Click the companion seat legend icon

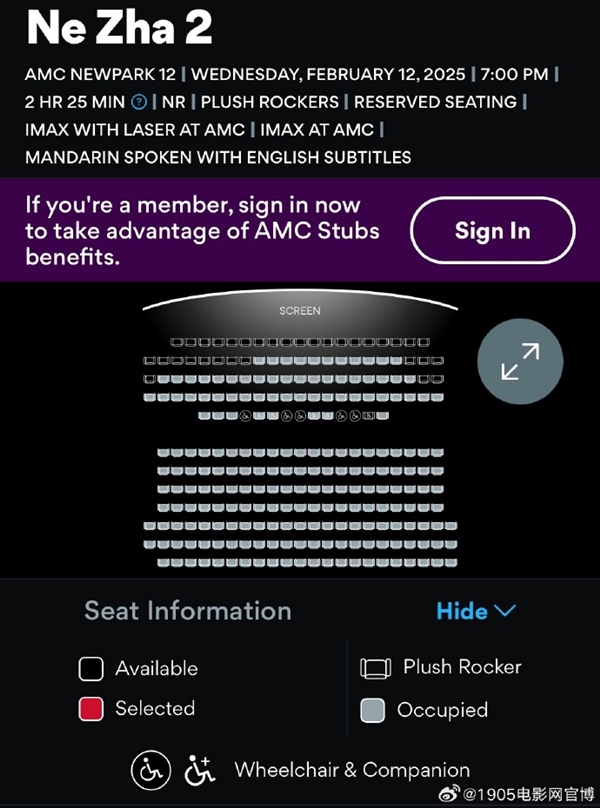[x=200, y=770]
